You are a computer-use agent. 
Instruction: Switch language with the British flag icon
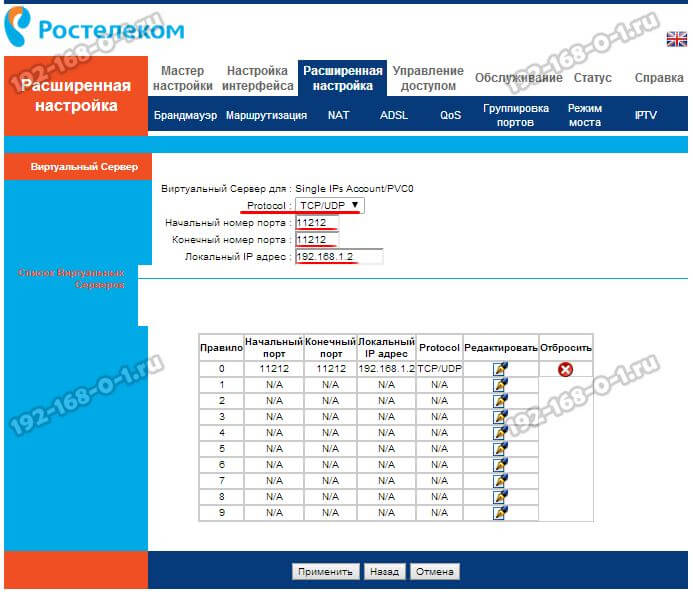tap(676, 39)
